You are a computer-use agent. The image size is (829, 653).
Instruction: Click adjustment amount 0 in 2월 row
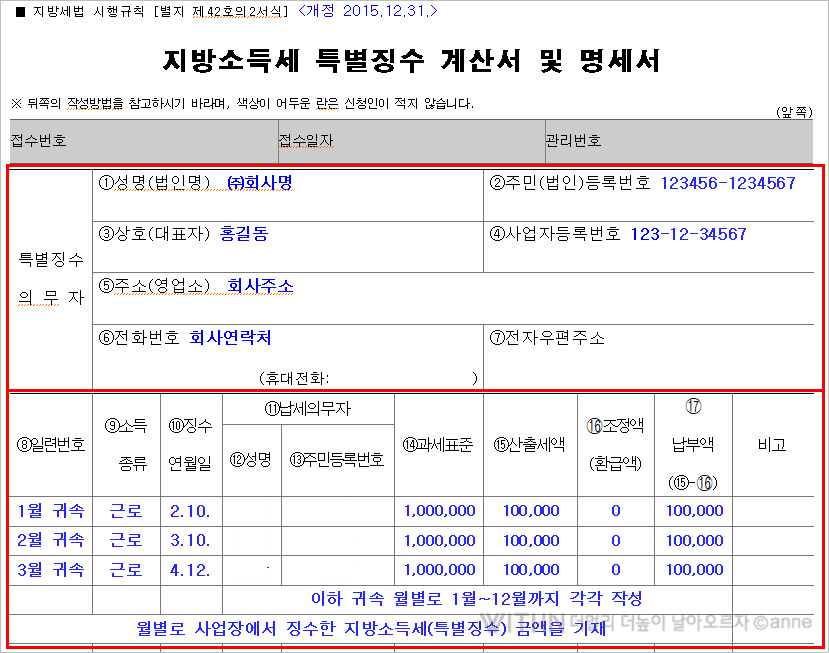click(x=616, y=540)
